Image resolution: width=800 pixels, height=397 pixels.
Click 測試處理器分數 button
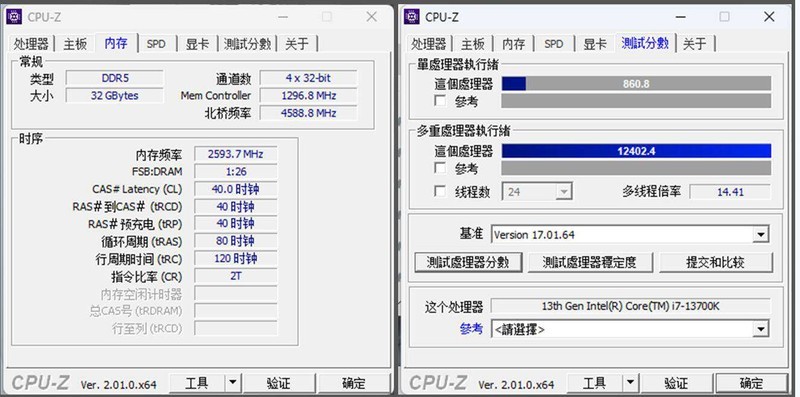pos(468,262)
